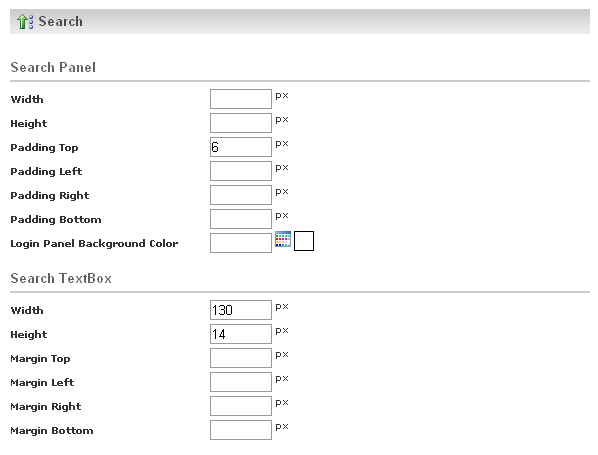Click the Search Panel Height field
Viewport: 598px width, 455px height.
point(241,123)
